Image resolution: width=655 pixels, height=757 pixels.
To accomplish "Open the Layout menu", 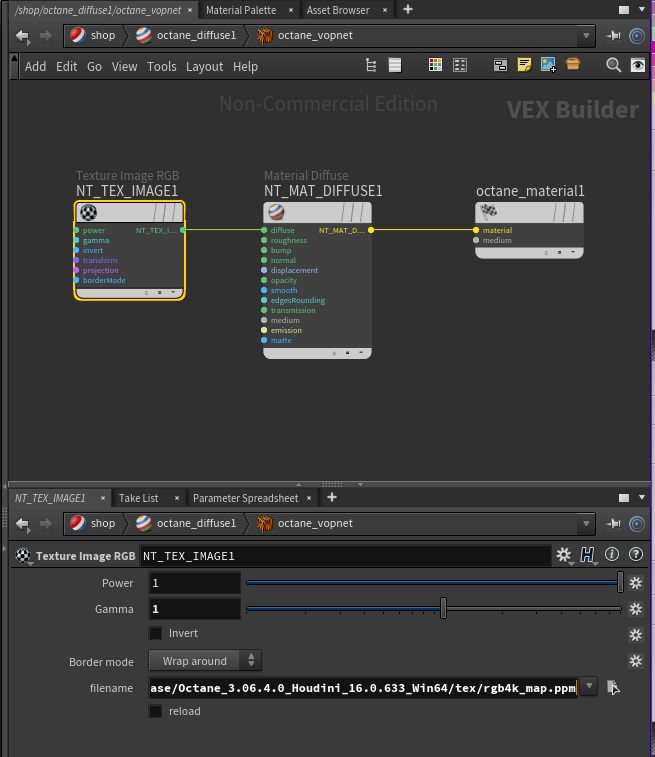I will [x=205, y=67].
